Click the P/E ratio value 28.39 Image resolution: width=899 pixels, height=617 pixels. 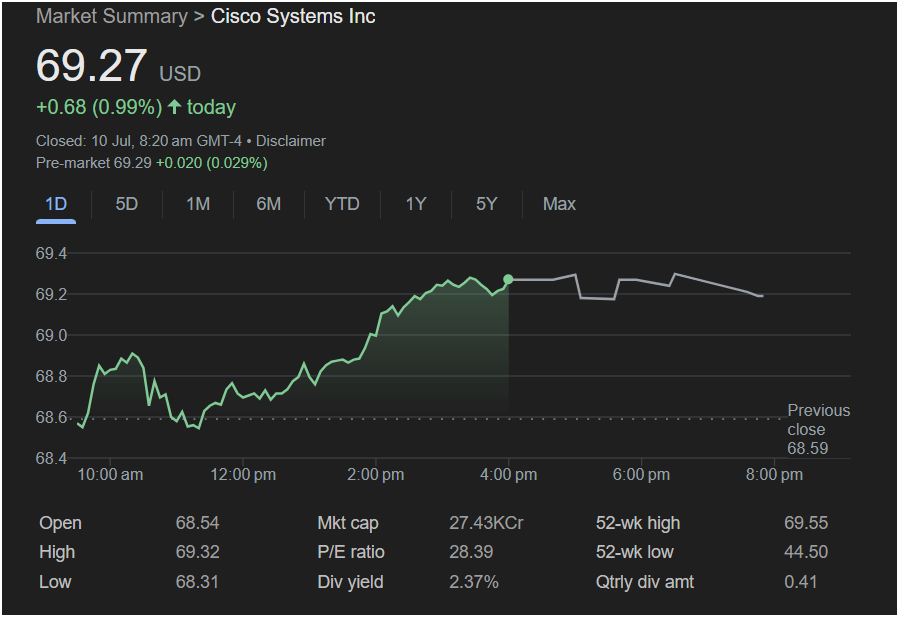(471, 552)
